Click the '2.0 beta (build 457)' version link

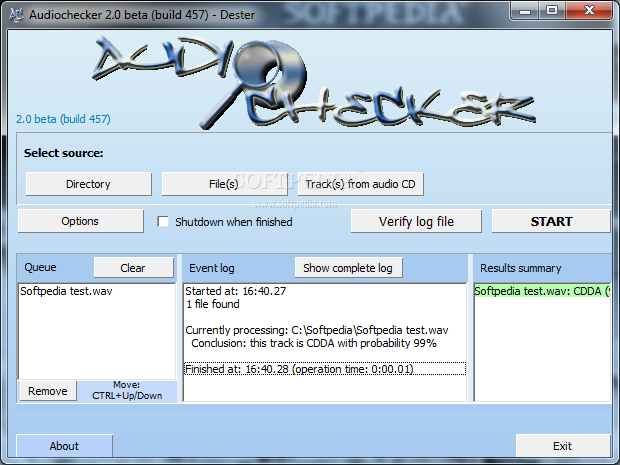63,119
